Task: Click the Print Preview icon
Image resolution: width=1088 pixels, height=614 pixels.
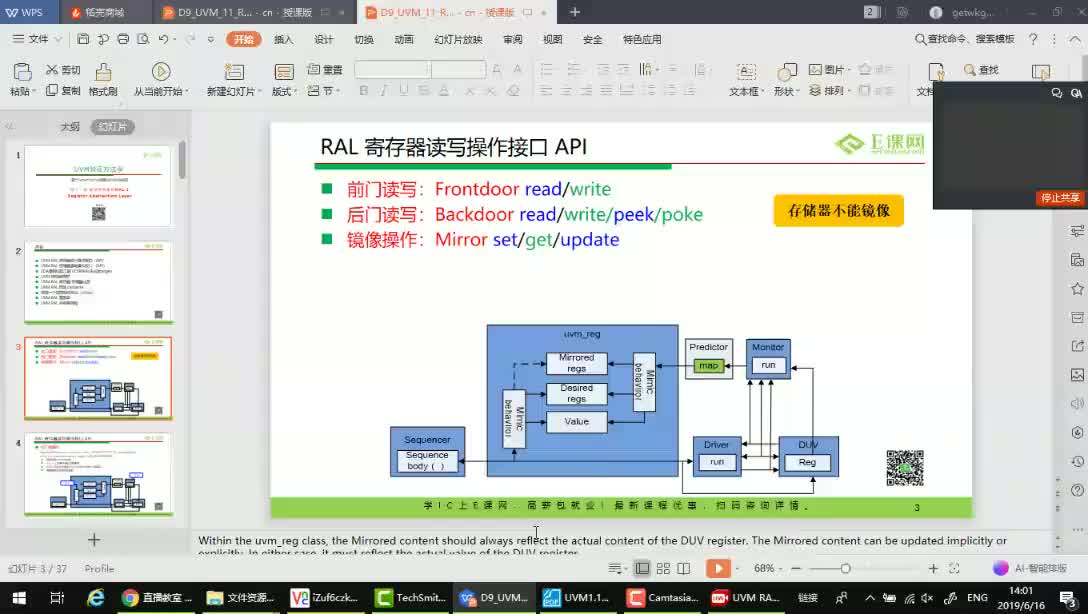Action: tap(143, 39)
